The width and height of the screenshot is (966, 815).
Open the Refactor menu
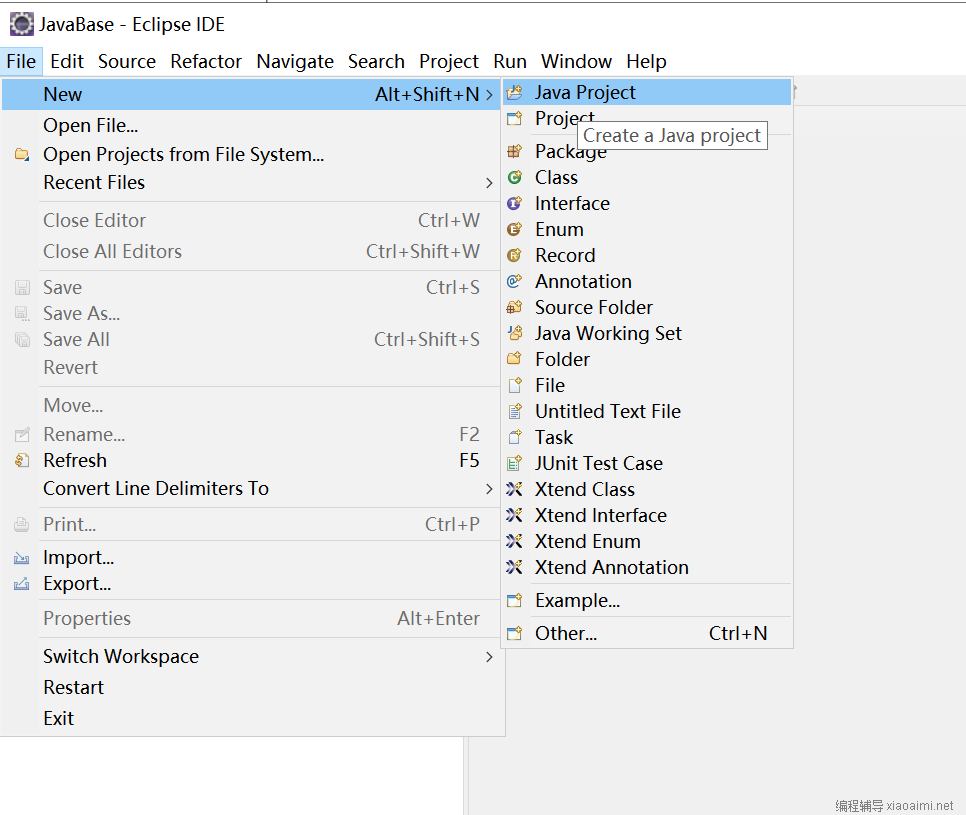click(206, 61)
